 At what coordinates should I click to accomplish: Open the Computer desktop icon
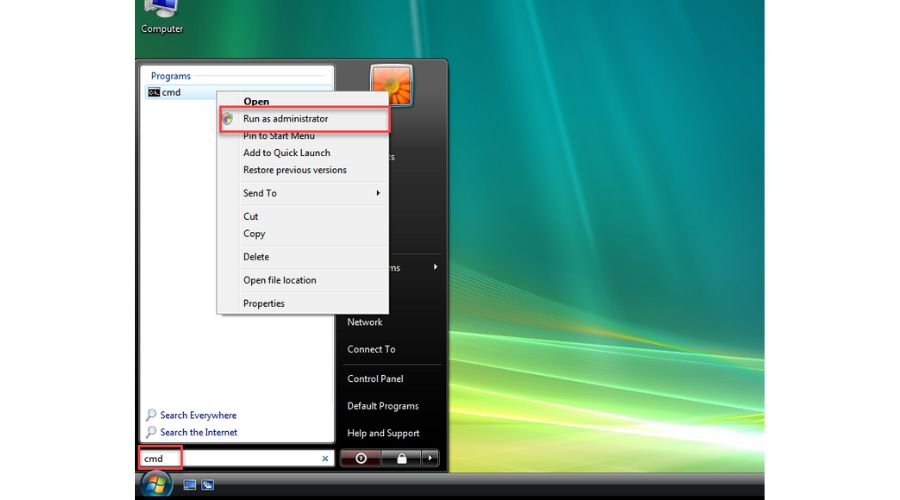[x=161, y=17]
